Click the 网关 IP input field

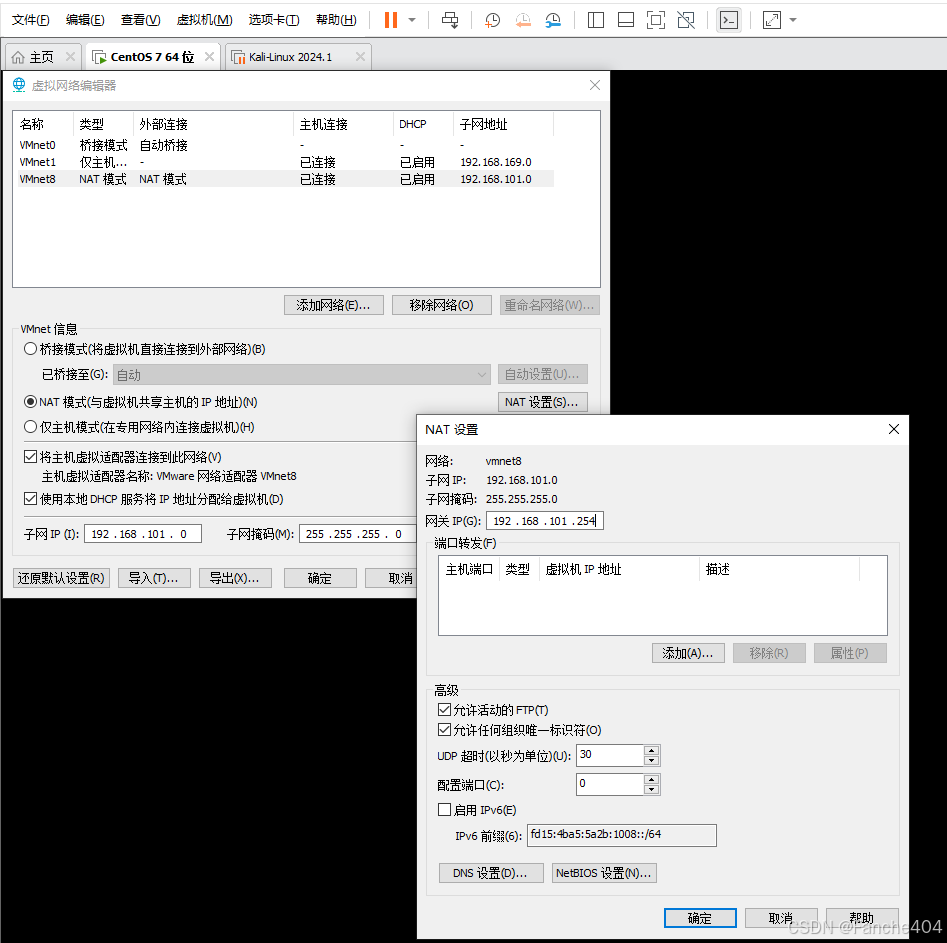pos(544,521)
